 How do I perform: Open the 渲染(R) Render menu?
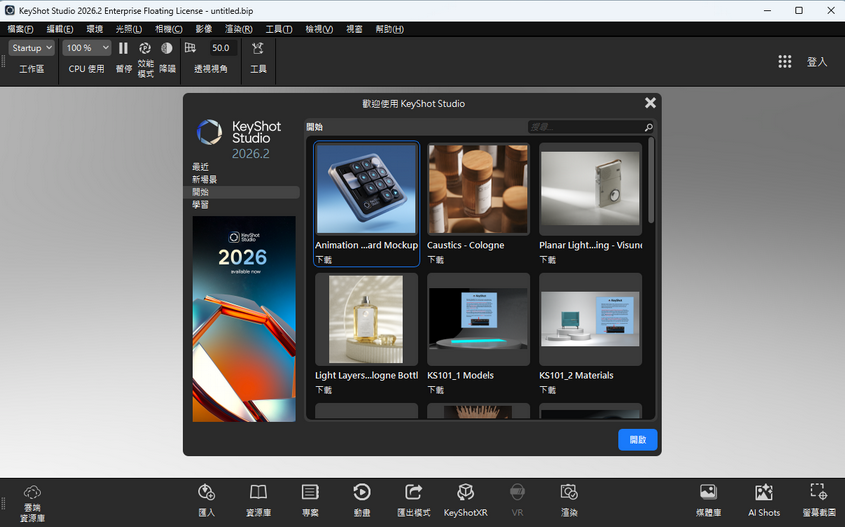tap(239, 29)
